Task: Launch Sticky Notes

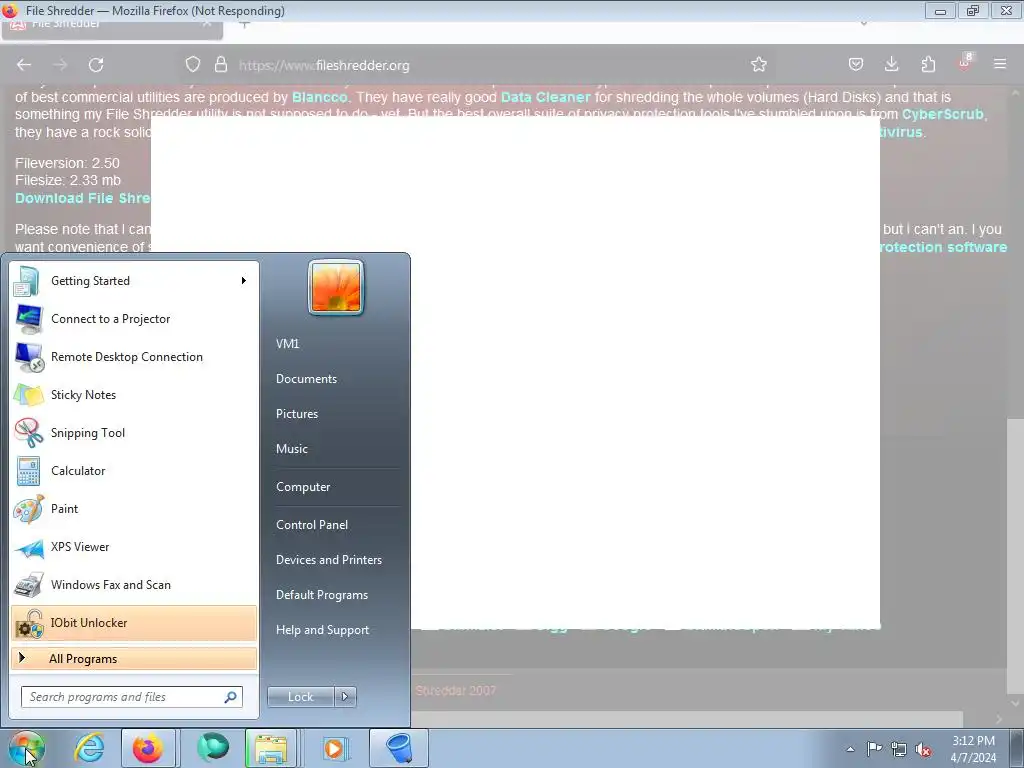Action: click(134, 394)
